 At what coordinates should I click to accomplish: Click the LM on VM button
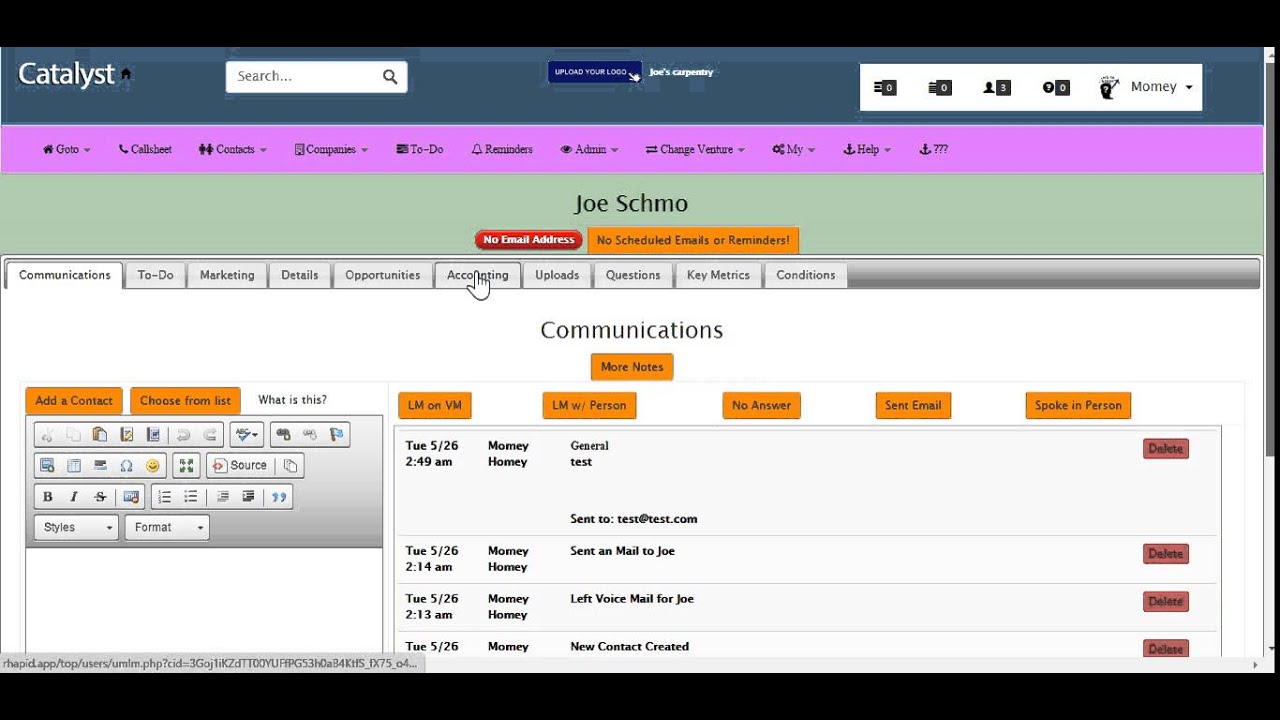pyautogui.click(x=435, y=405)
